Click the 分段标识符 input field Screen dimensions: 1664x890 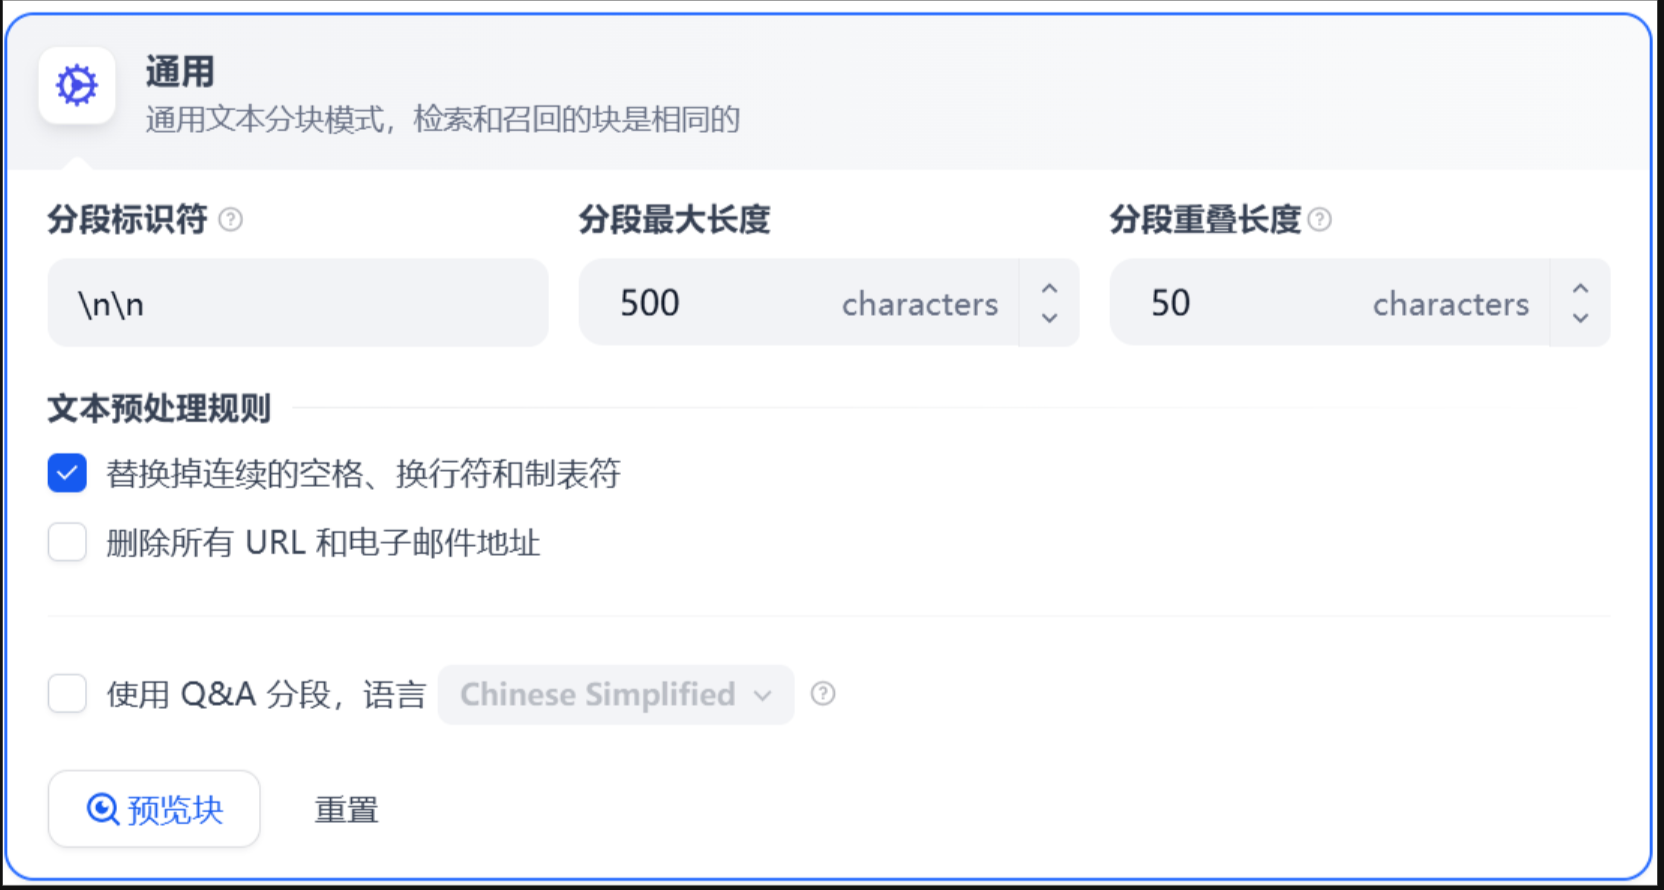pyautogui.click(x=298, y=303)
